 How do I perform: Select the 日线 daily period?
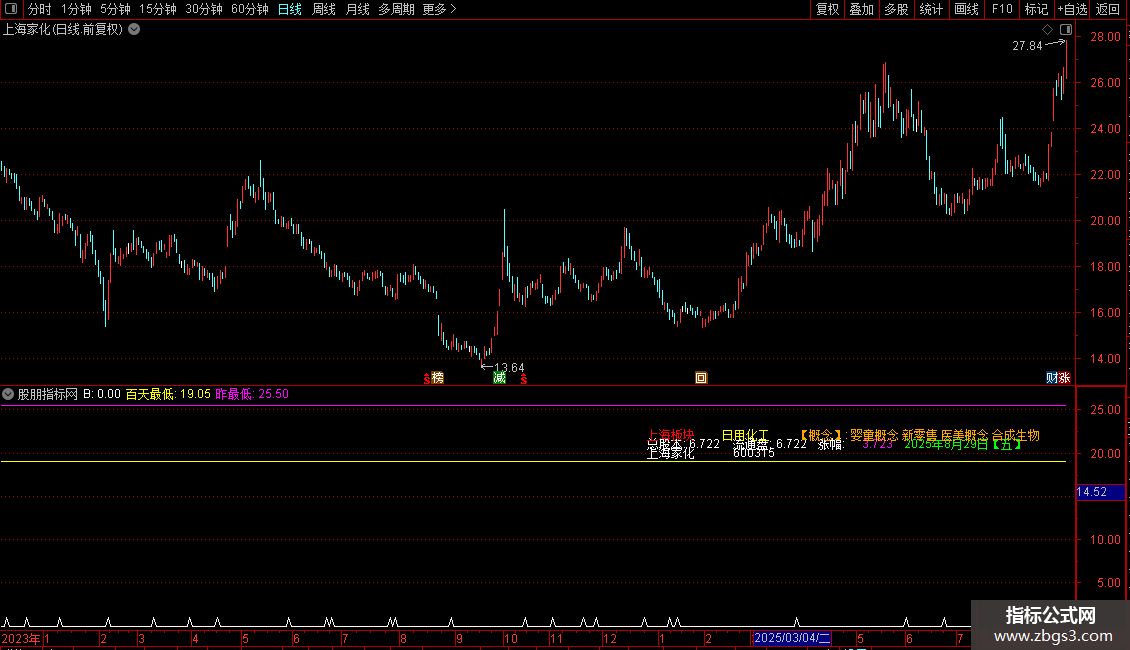point(290,9)
